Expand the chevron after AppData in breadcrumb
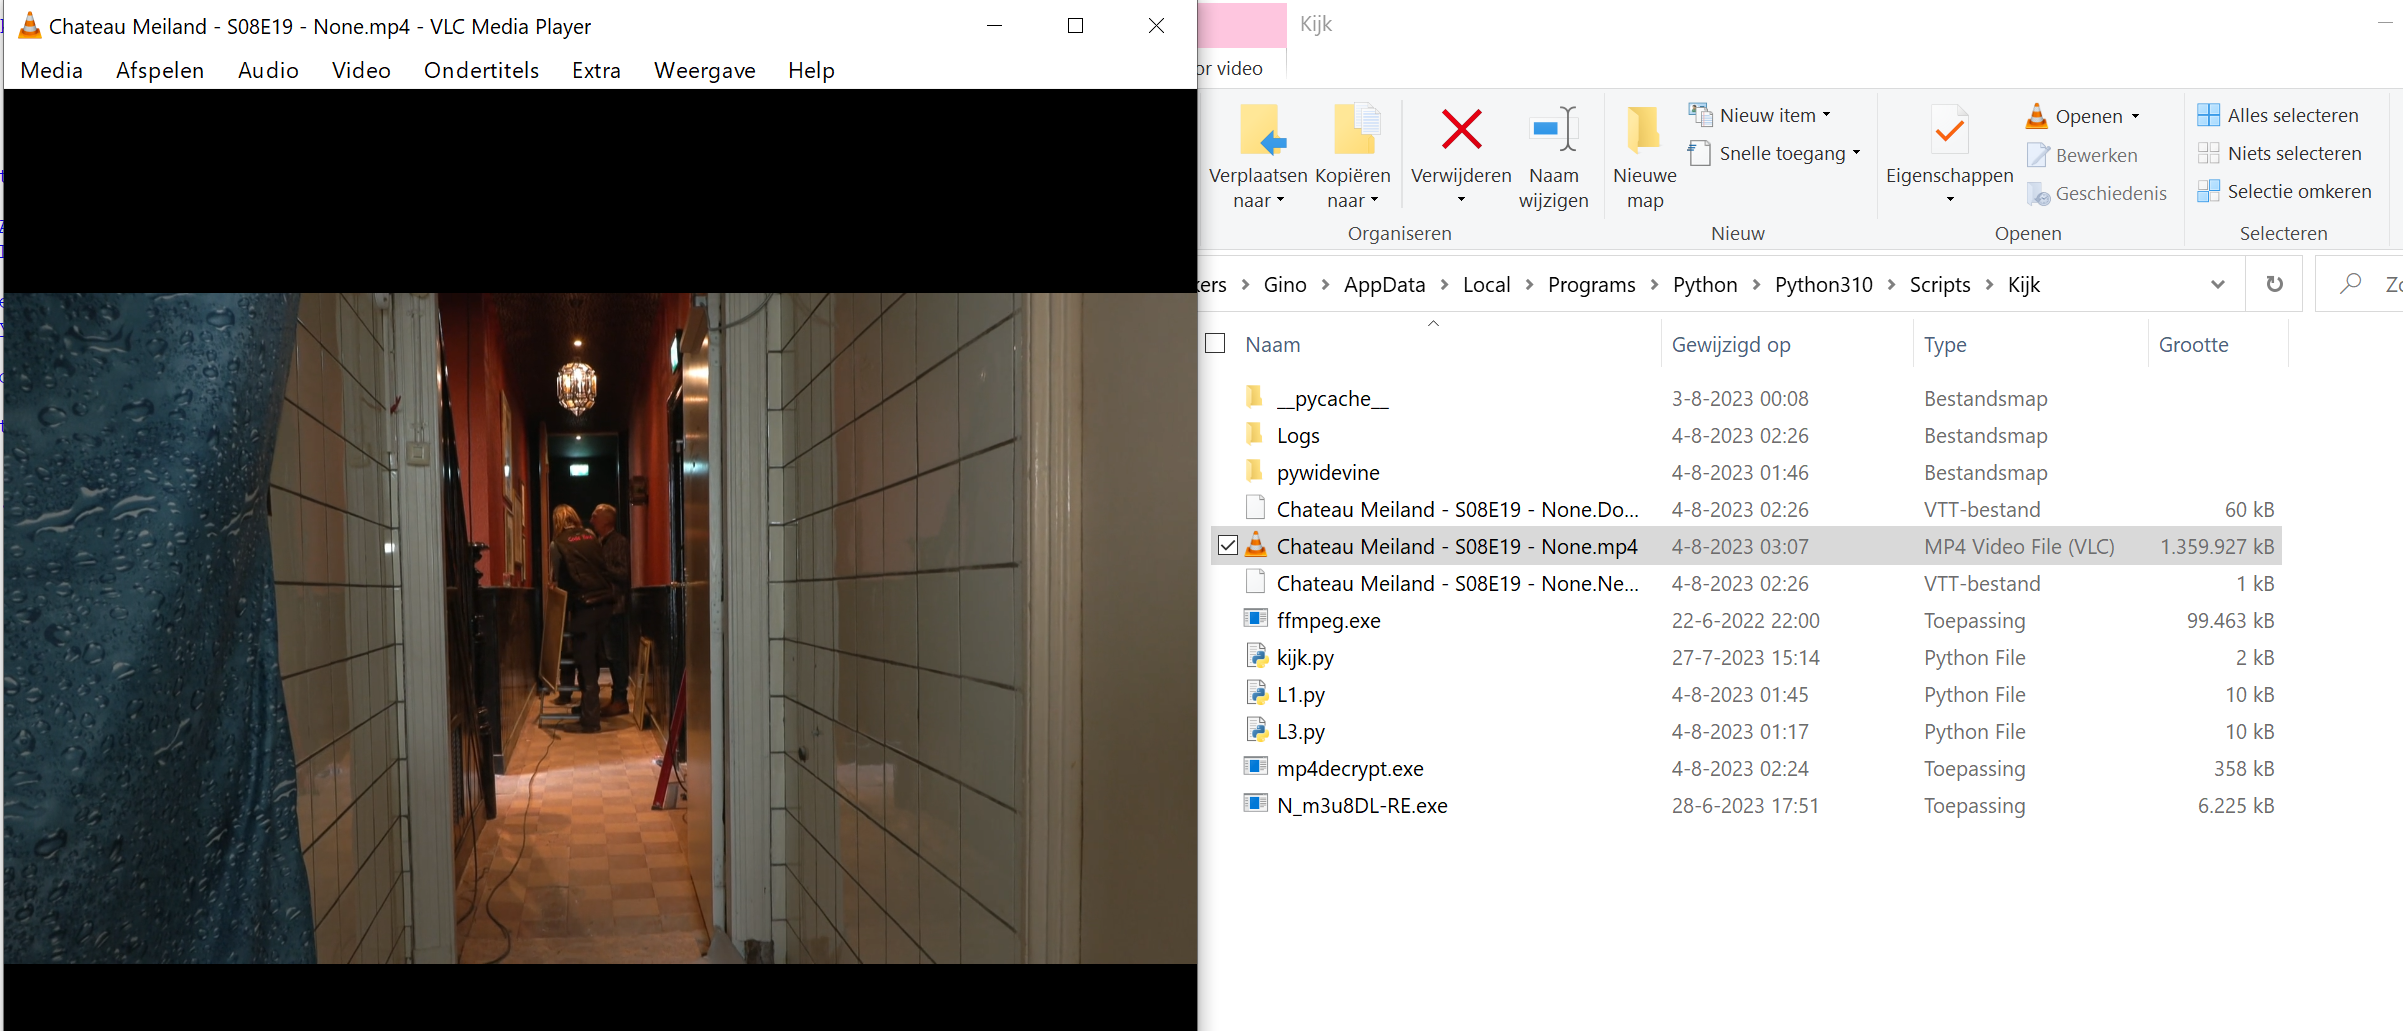Screen dimensions: 2403x1031 coord(1444,284)
